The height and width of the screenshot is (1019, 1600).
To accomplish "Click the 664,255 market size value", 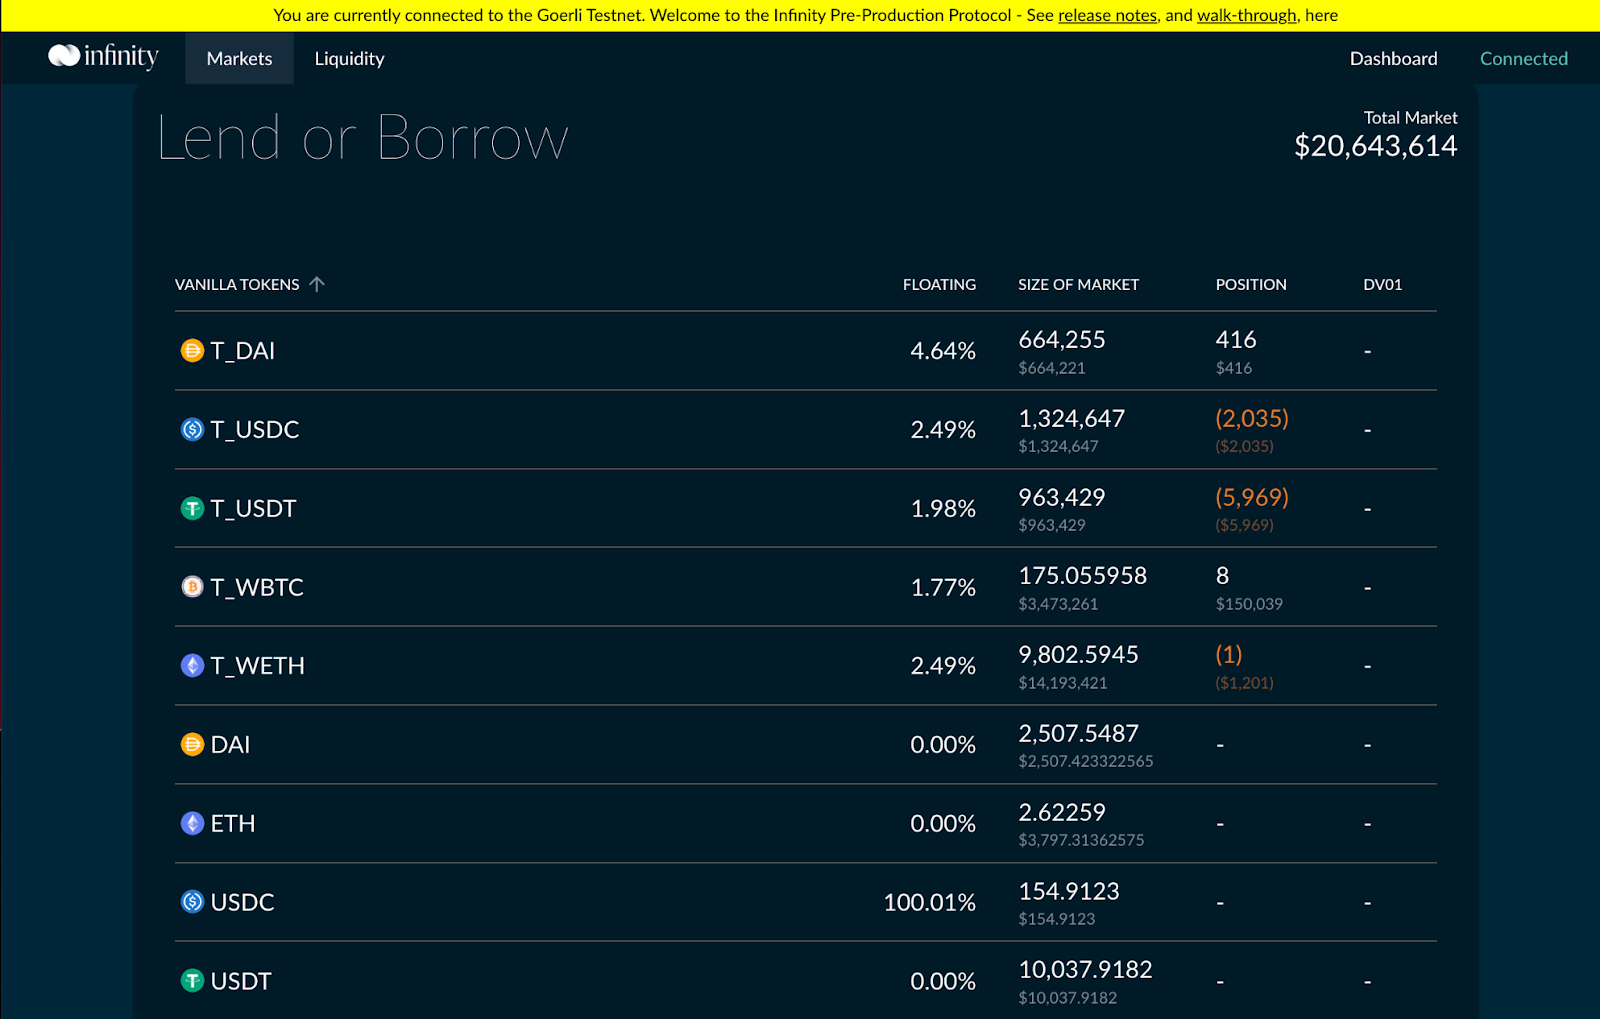I will (1062, 340).
